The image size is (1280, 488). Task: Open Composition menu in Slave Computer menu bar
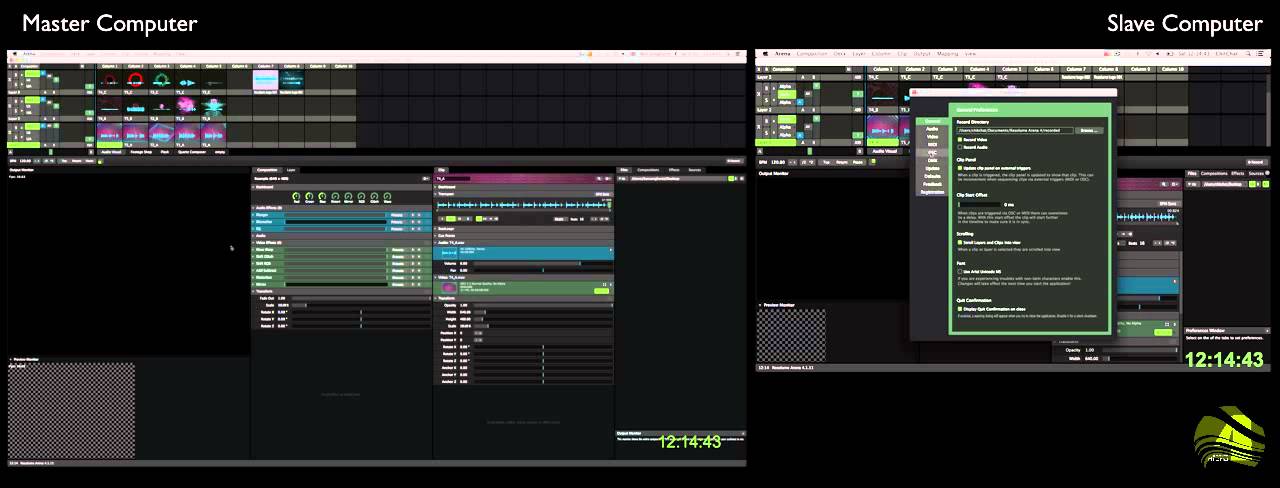pos(811,53)
